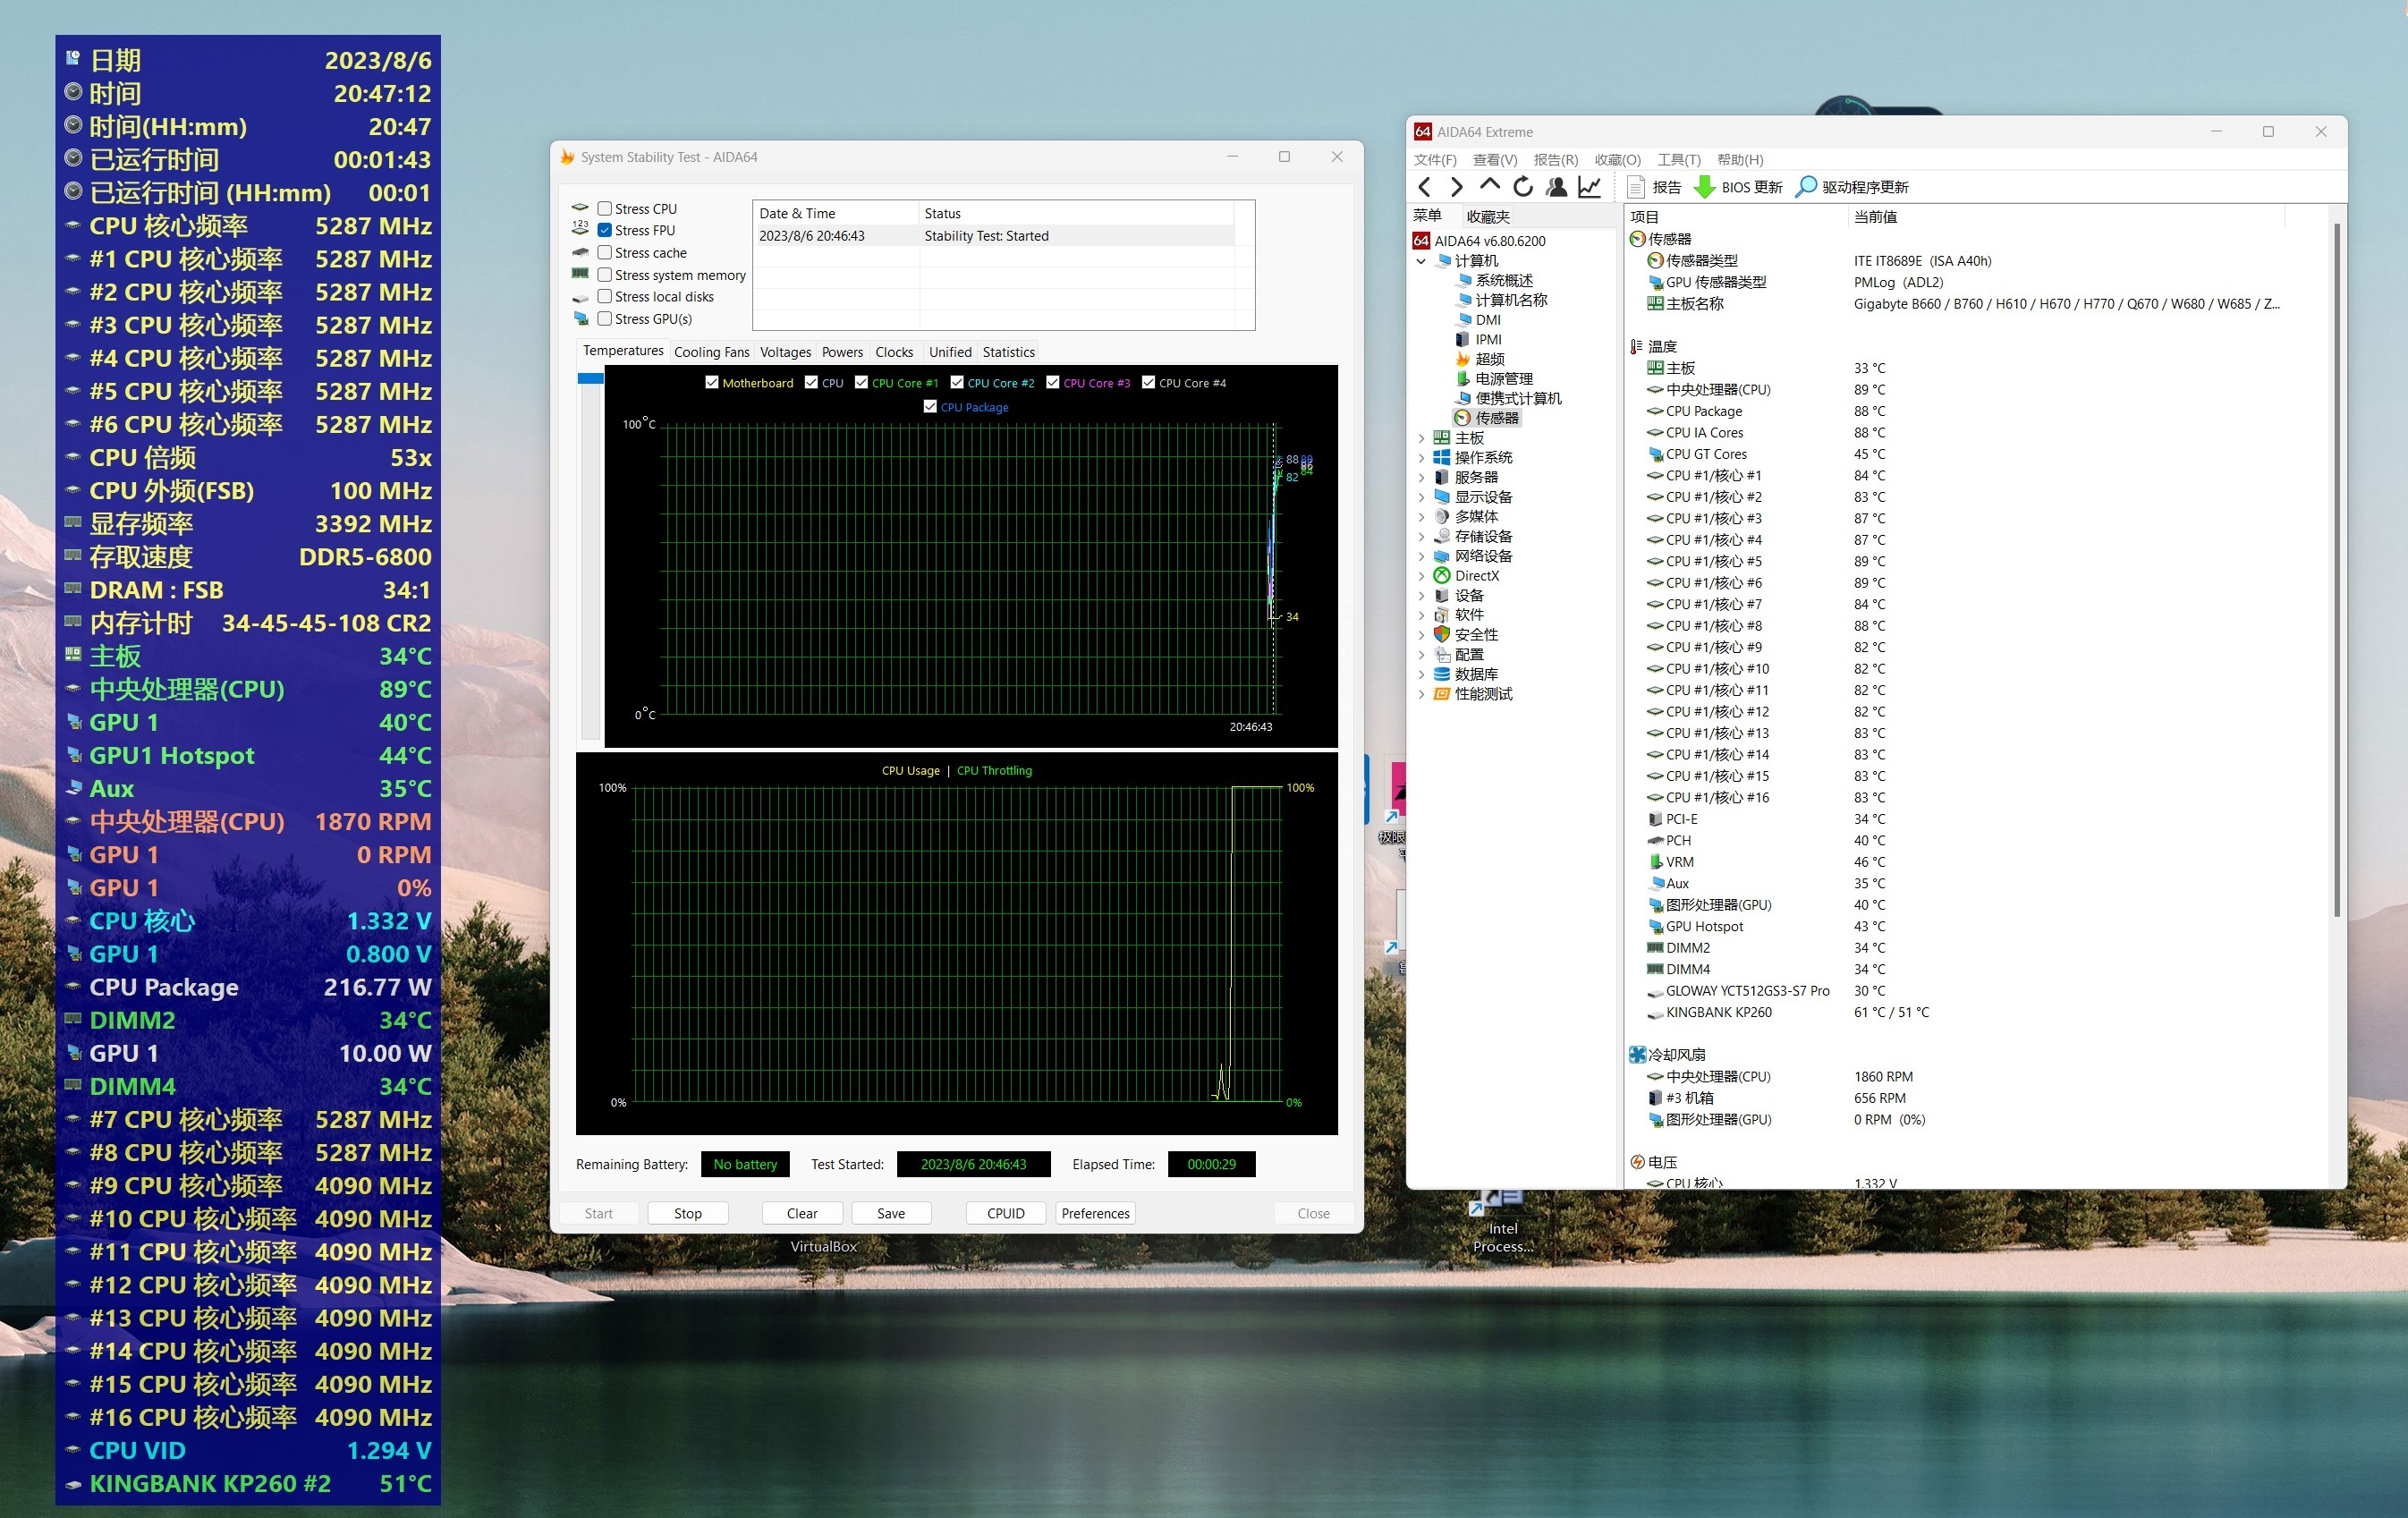Screen dimensions: 2408x1518
Task: Toggle CPU Core #1 graph checkbox
Action: pyautogui.click(x=861, y=383)
